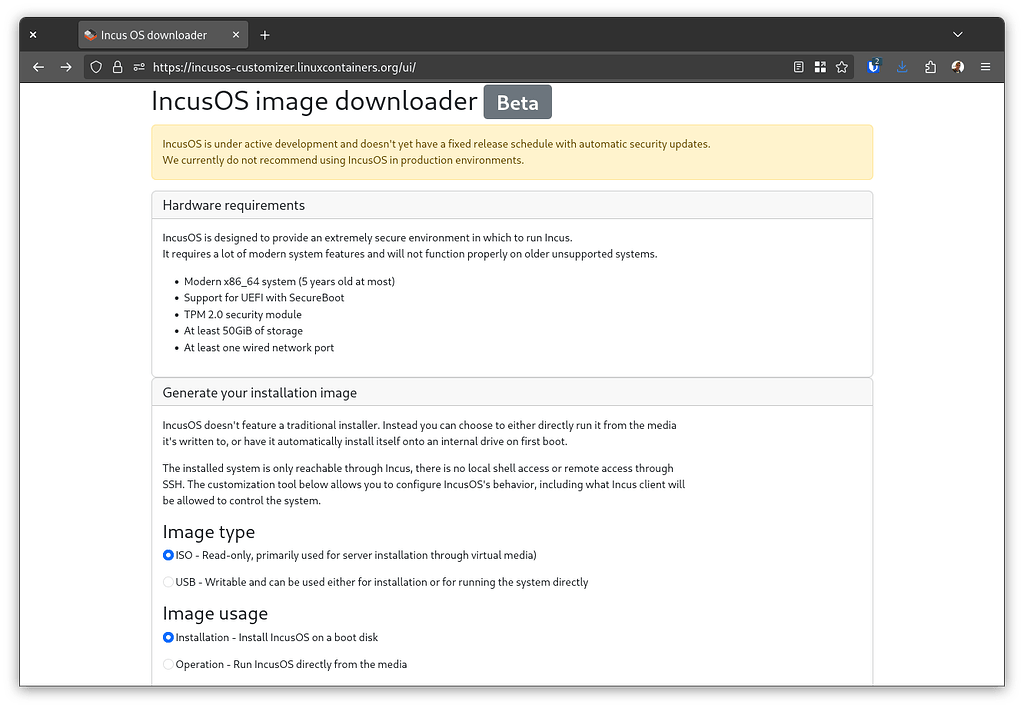Select the USB writable image option
1024x708 pixels.
coord(168,581)
